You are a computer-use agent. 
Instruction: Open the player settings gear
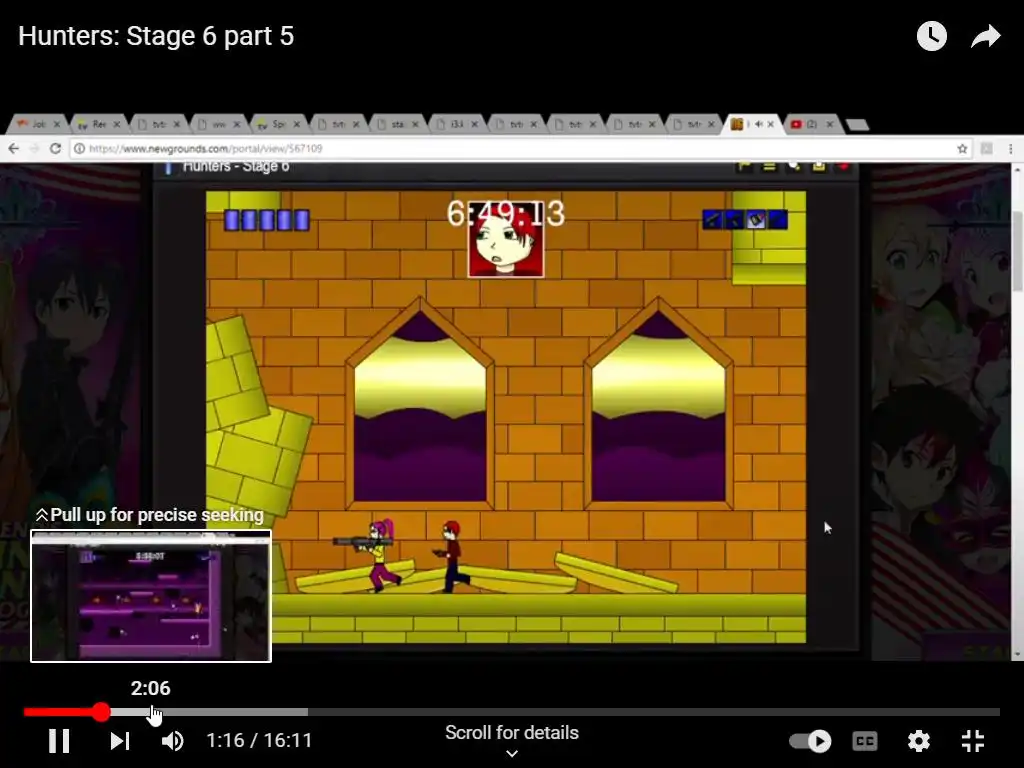tap(918, 741)
